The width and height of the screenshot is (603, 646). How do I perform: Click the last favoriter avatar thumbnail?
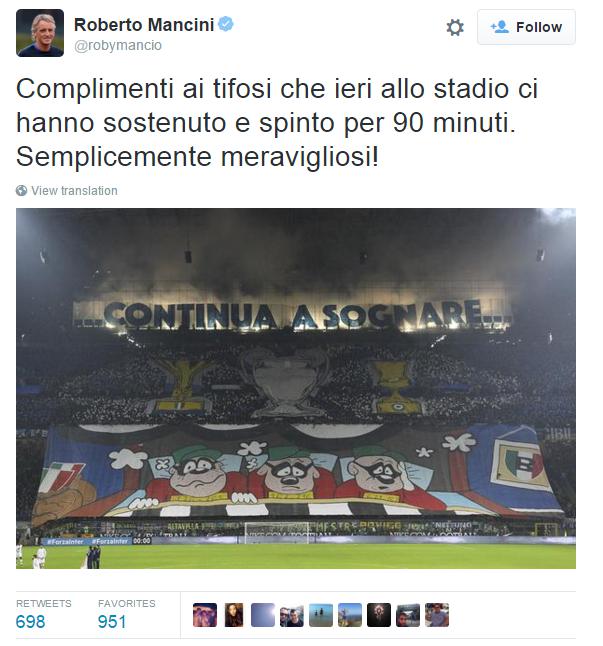[437, 615]
